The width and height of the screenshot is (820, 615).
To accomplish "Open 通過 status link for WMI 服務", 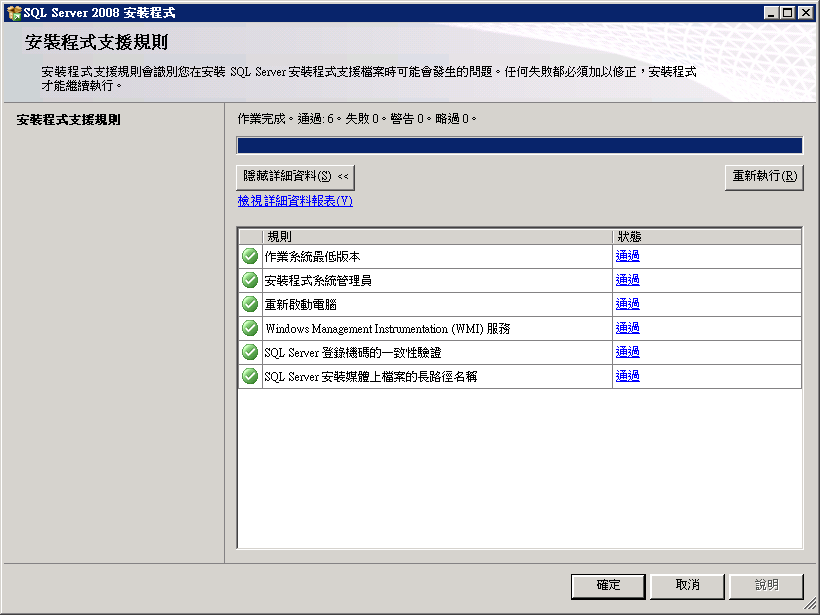I will pos(628,328).
